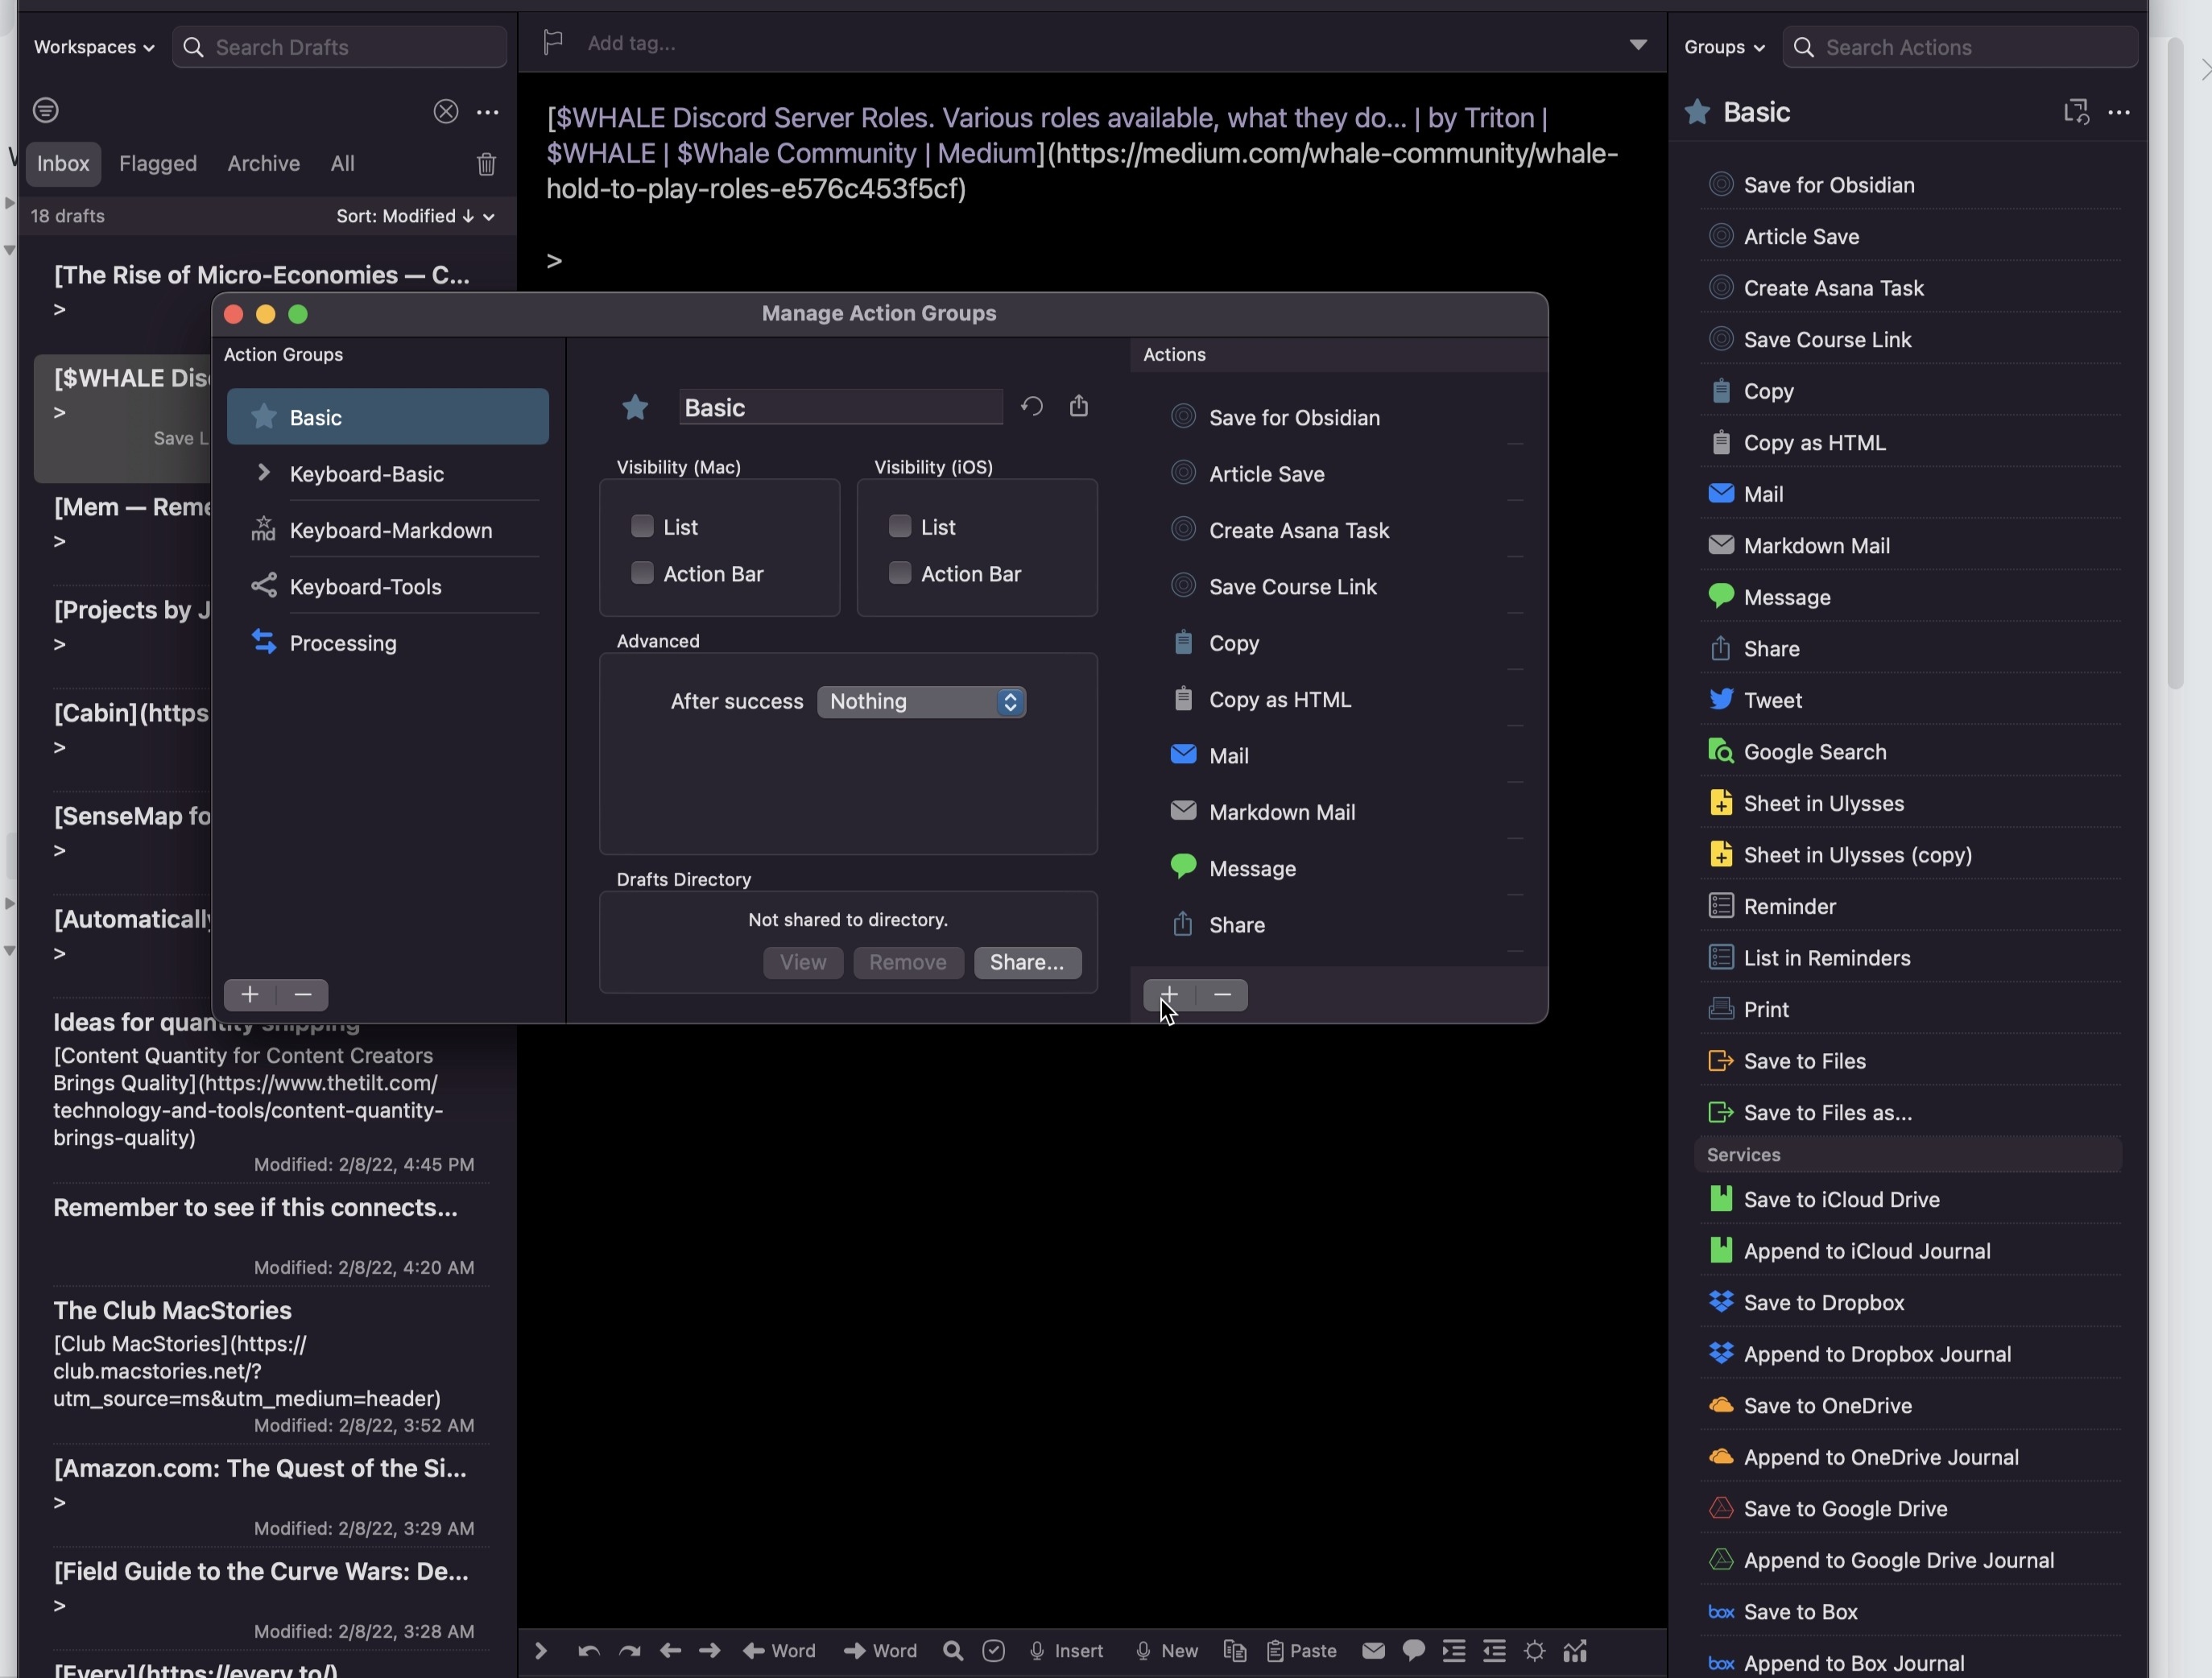2212x1678 pixels.
Task: Click the outdent icon in action bar
Action: click(x=1494, y=1651)
